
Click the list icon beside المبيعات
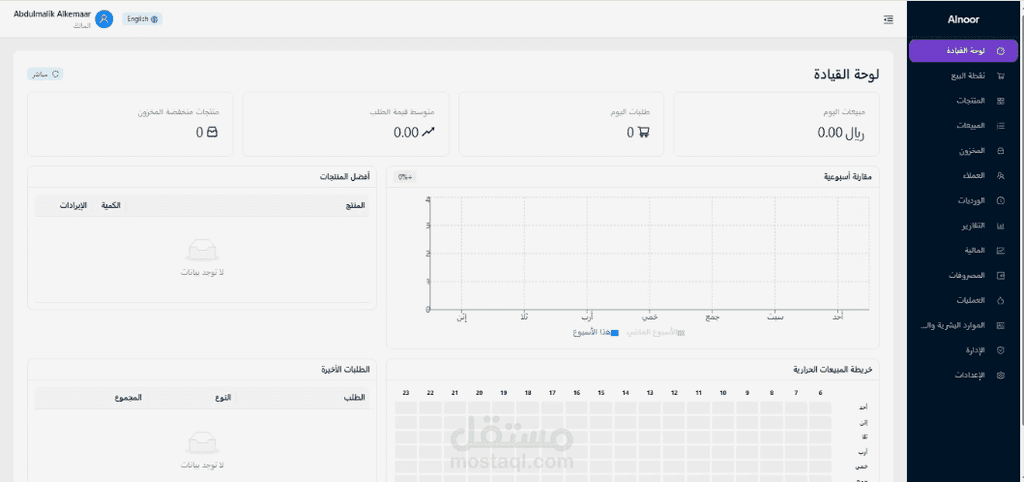click(x=1000, y=126)
